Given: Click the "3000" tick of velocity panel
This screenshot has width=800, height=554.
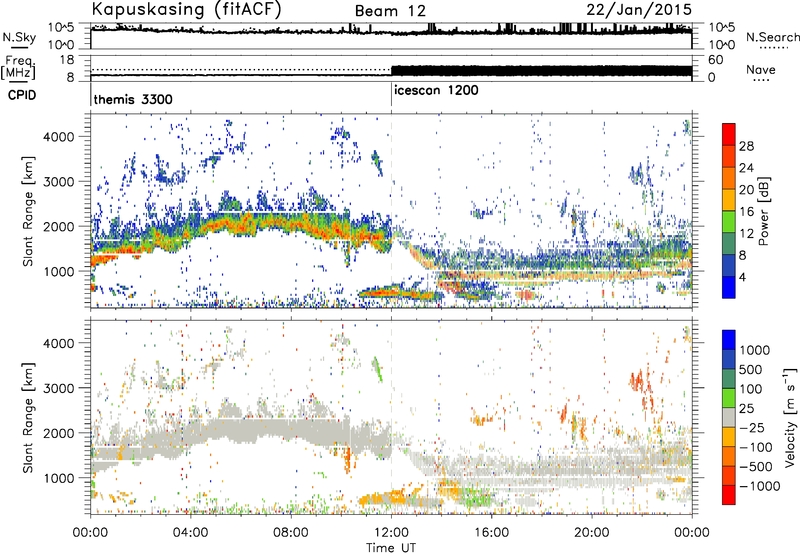Looking at the screenshot, I should 59,388.
